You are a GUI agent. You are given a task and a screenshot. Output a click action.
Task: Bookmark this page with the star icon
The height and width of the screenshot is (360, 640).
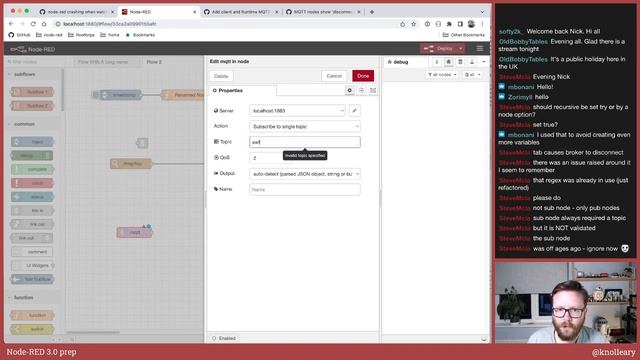tap(413, 24)
